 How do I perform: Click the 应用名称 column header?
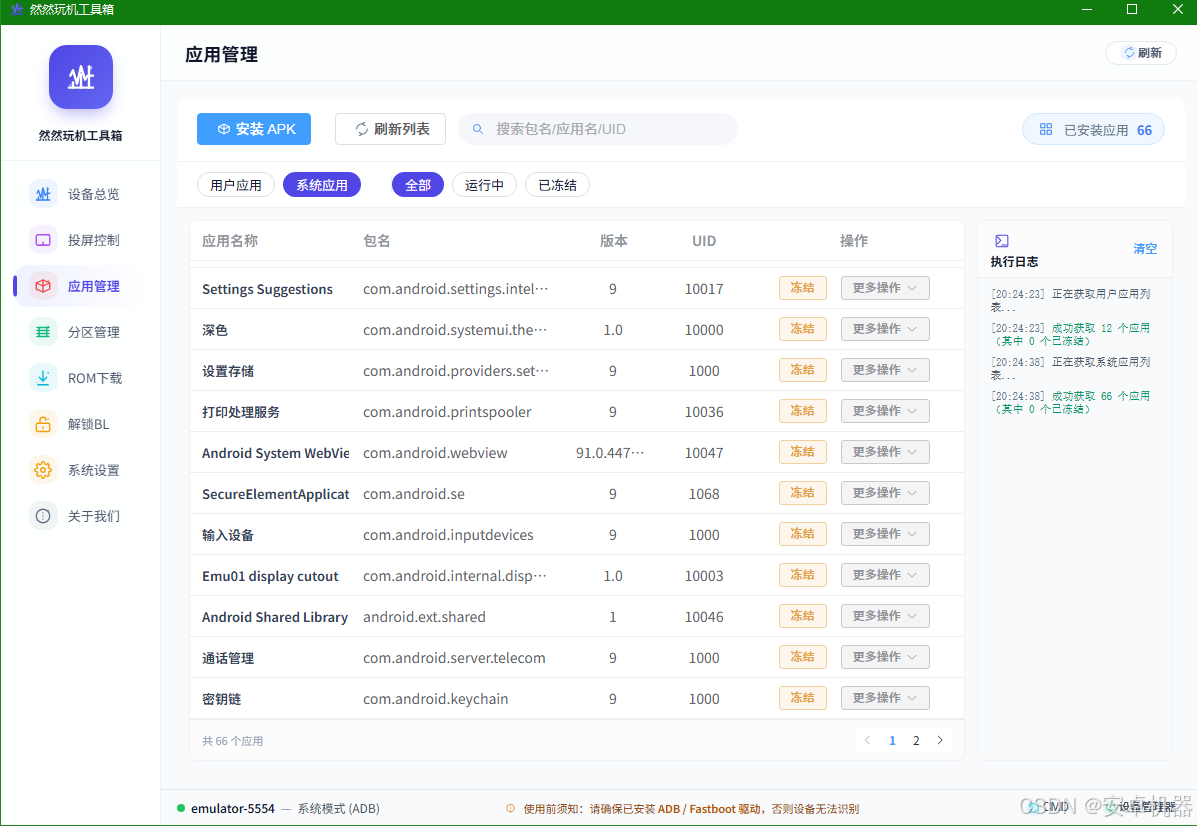coord(230,241)
